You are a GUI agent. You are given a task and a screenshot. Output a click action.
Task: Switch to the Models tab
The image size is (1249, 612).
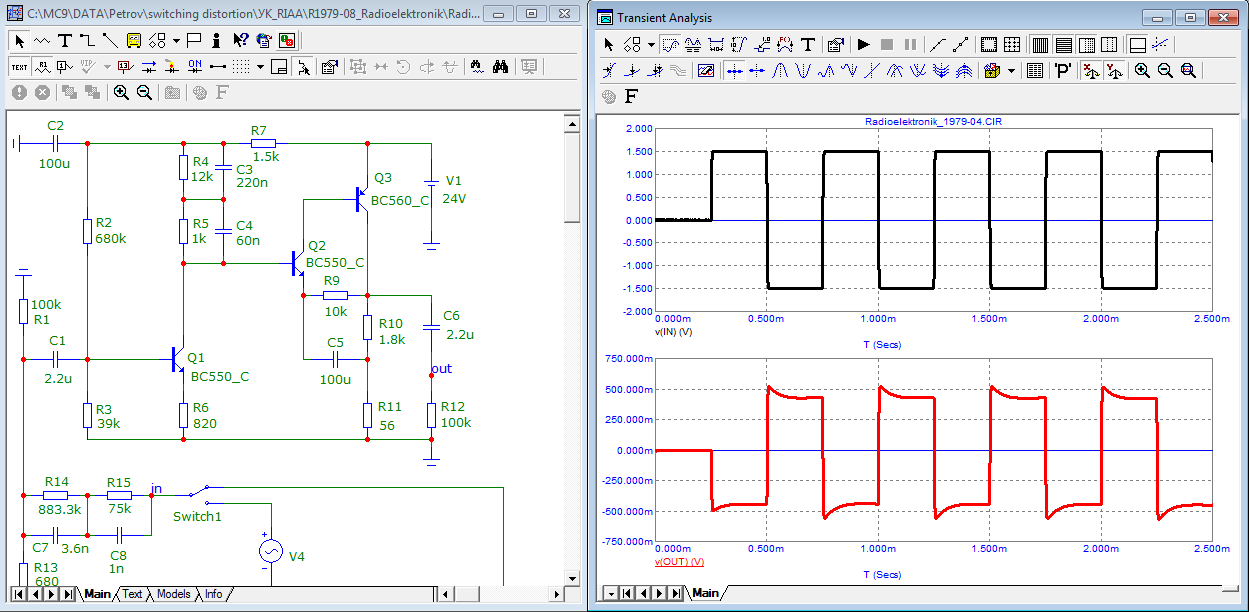click(173, 594)
